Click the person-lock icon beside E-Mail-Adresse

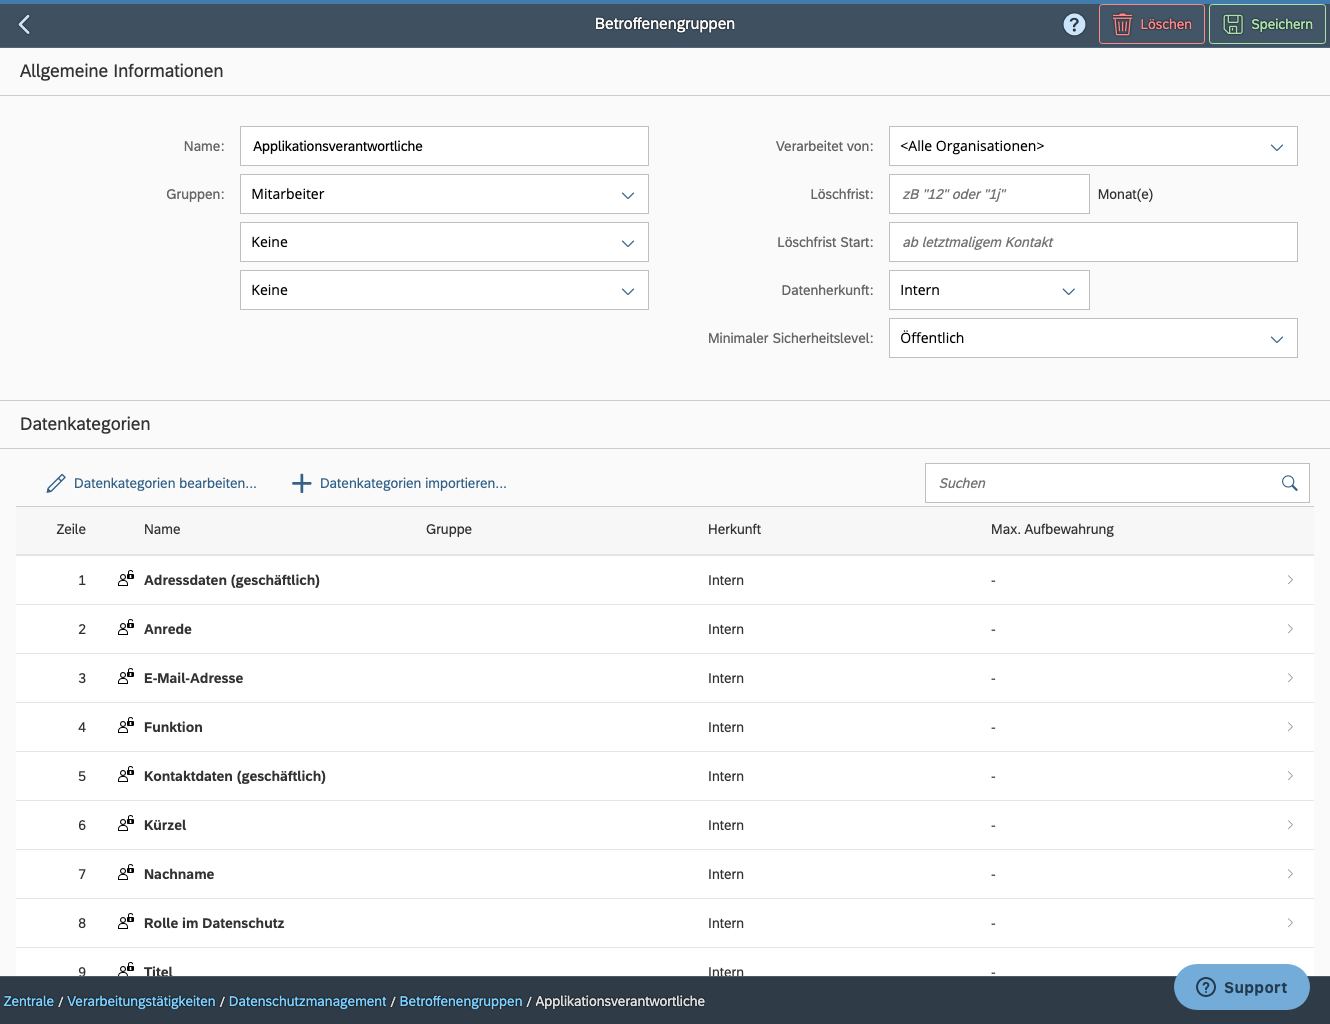tap(125, 676)
